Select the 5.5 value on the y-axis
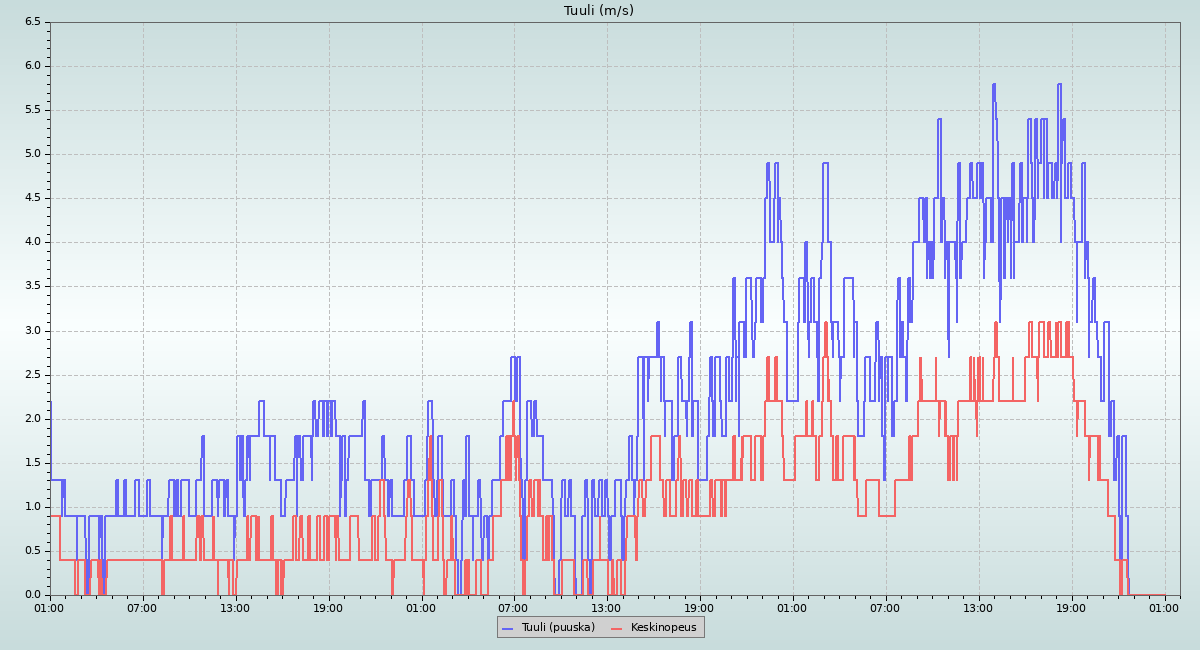The width and height of the screenshot is (1200, 650). (x=32, y=110)
